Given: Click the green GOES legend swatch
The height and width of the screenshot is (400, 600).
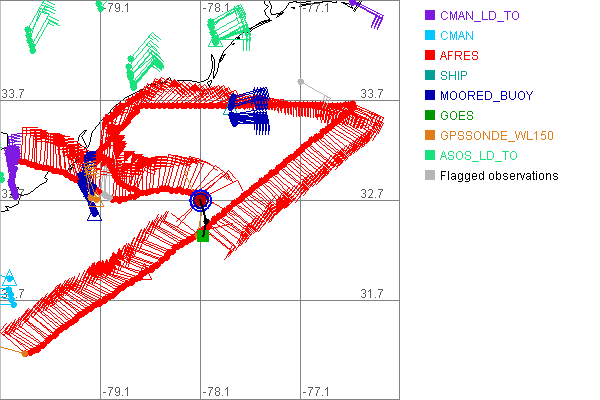Looking at the screenshot, I should click(430, 116).
